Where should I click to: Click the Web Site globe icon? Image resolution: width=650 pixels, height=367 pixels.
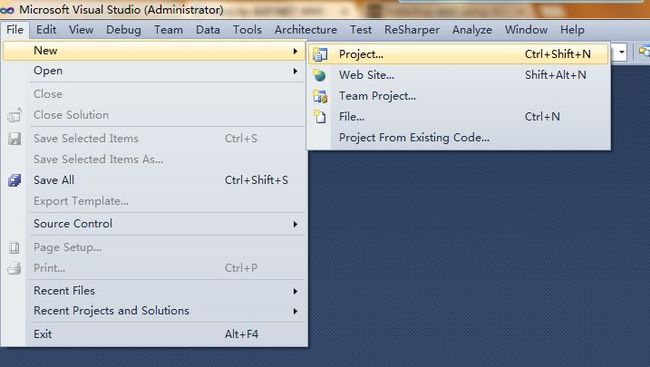point(320,75)
